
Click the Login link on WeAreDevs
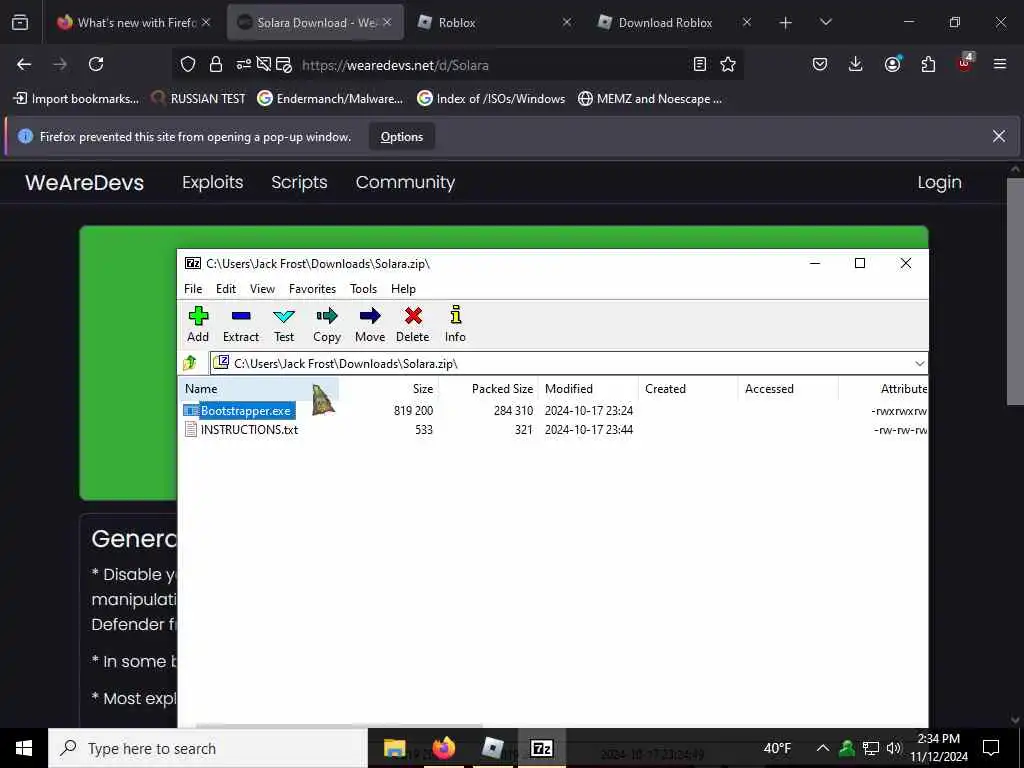939,182
